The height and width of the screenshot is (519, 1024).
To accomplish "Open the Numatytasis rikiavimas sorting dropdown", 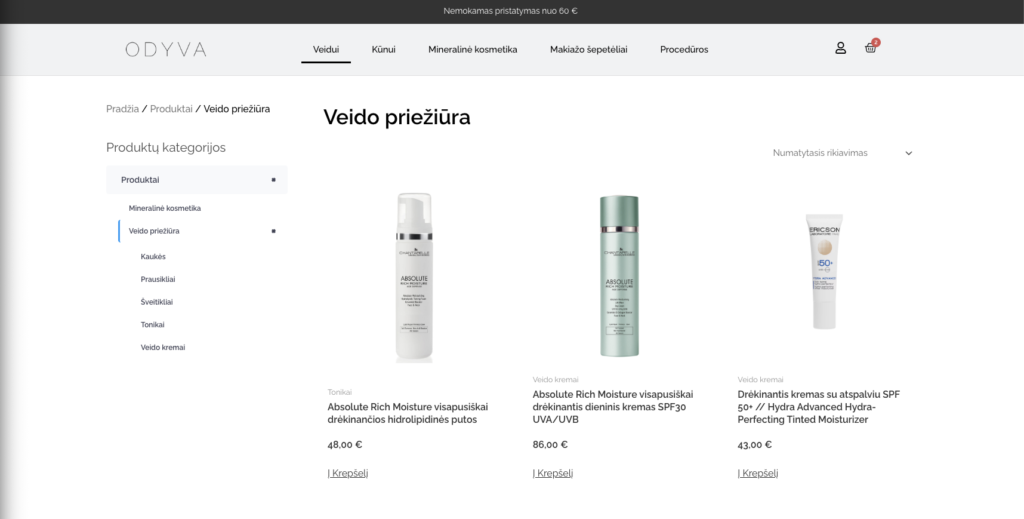I will (x=842, y=153).
